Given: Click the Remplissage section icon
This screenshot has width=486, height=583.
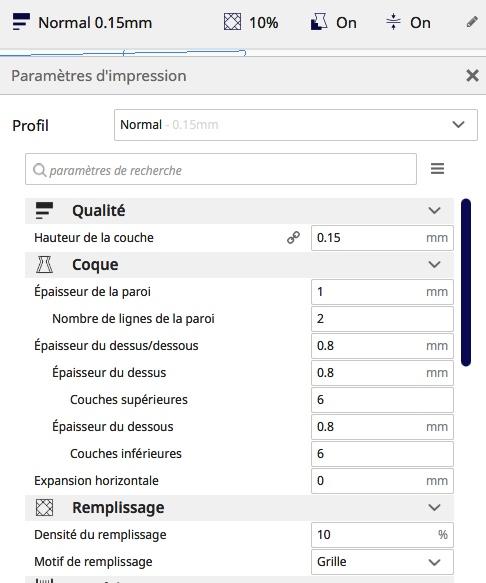Looking at the screenshot, I should coord(44,508).
